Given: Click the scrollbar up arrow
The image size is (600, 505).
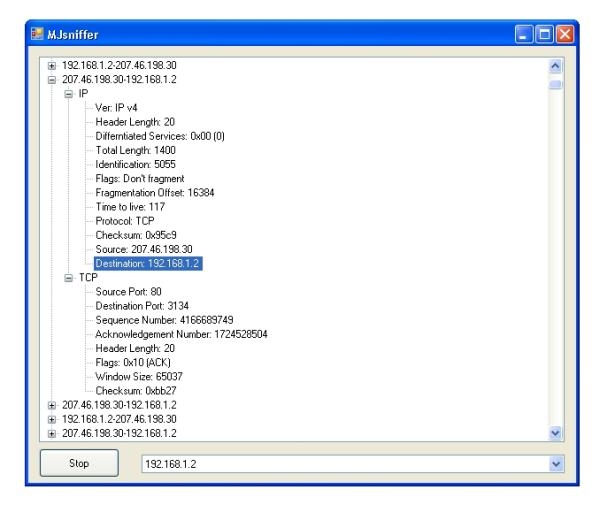Looking at the screenshot, I should click(x=555, y=66).
